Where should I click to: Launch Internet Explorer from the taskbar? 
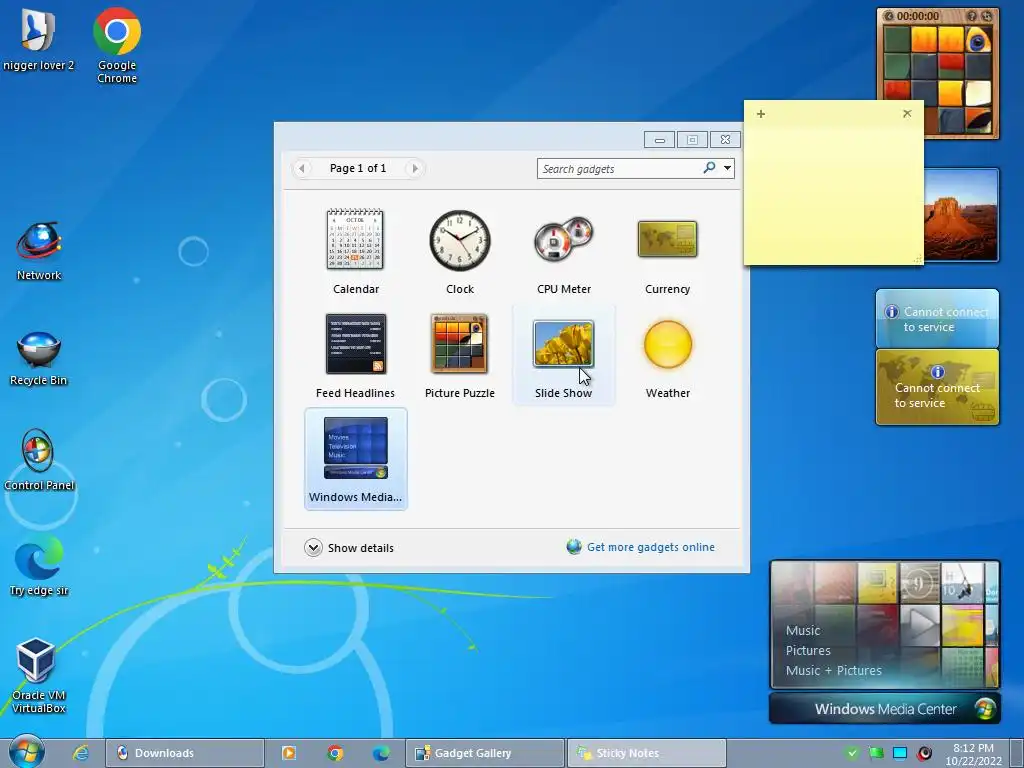pos(81,753)
